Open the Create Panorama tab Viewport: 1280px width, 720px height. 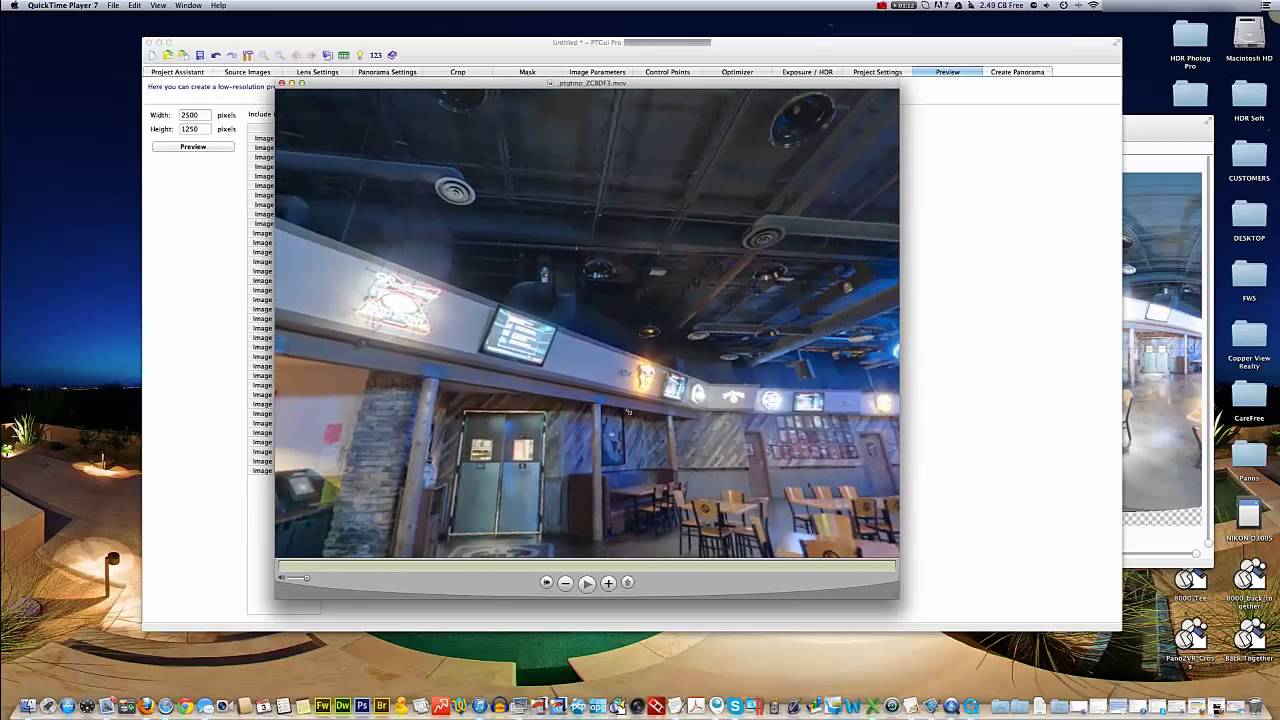pos(1017,72)
